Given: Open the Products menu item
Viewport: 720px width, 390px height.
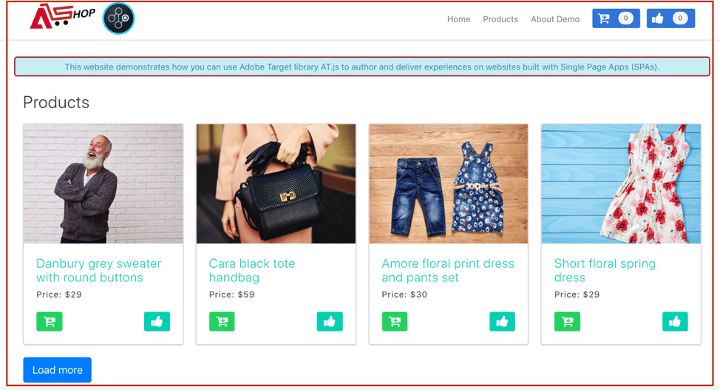Looking at the screenshot, I should (x=500, y=19).
